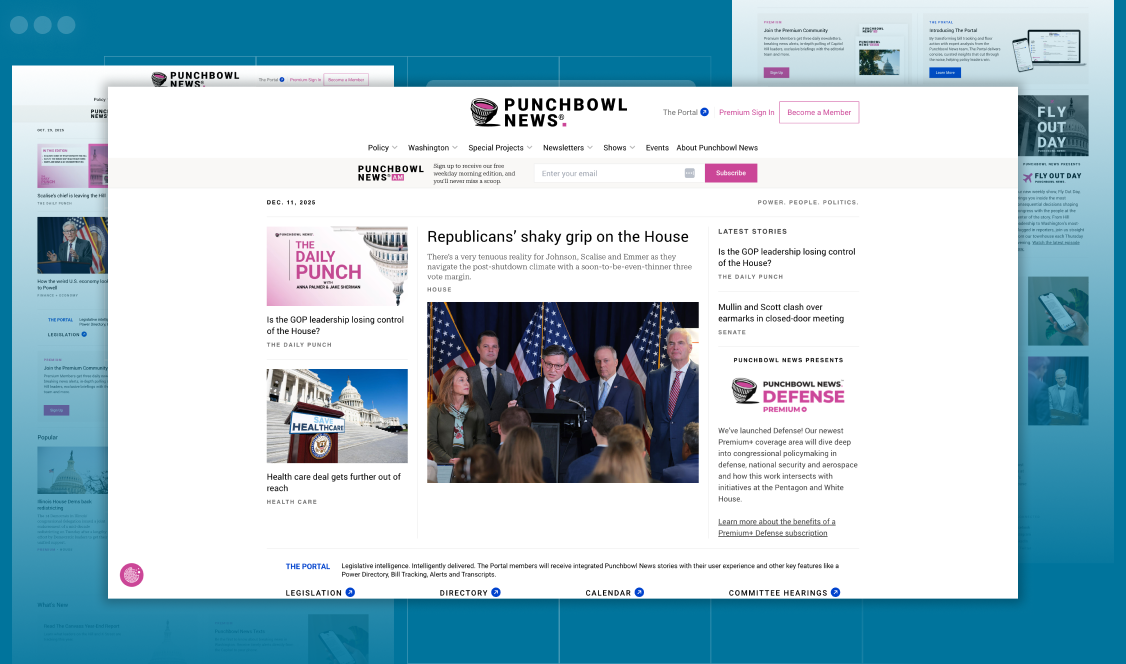The width and height of the screenshot is (1126, 664).
Task: Open the Policy navigation item
Action: click(x=378, y=148)
